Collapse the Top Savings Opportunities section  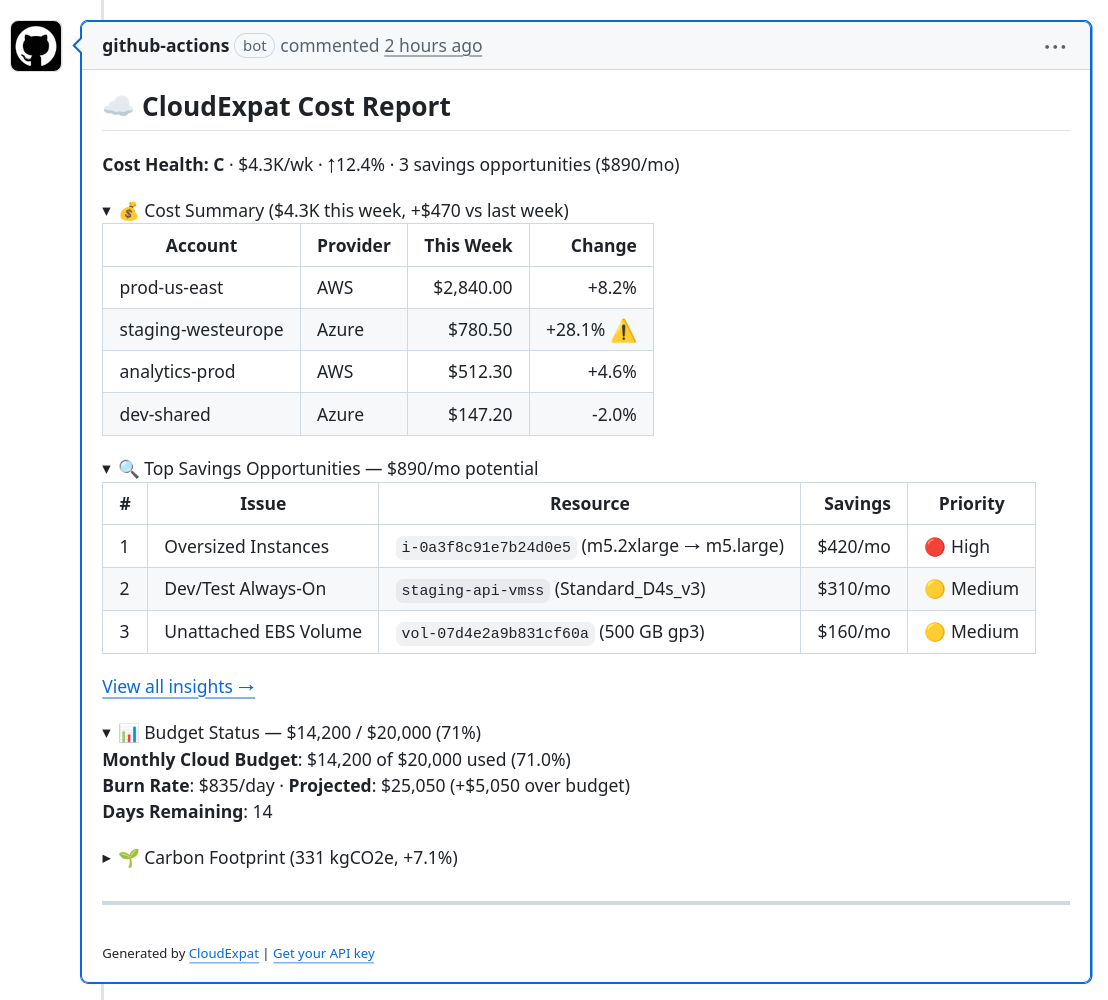coord(107,469)
